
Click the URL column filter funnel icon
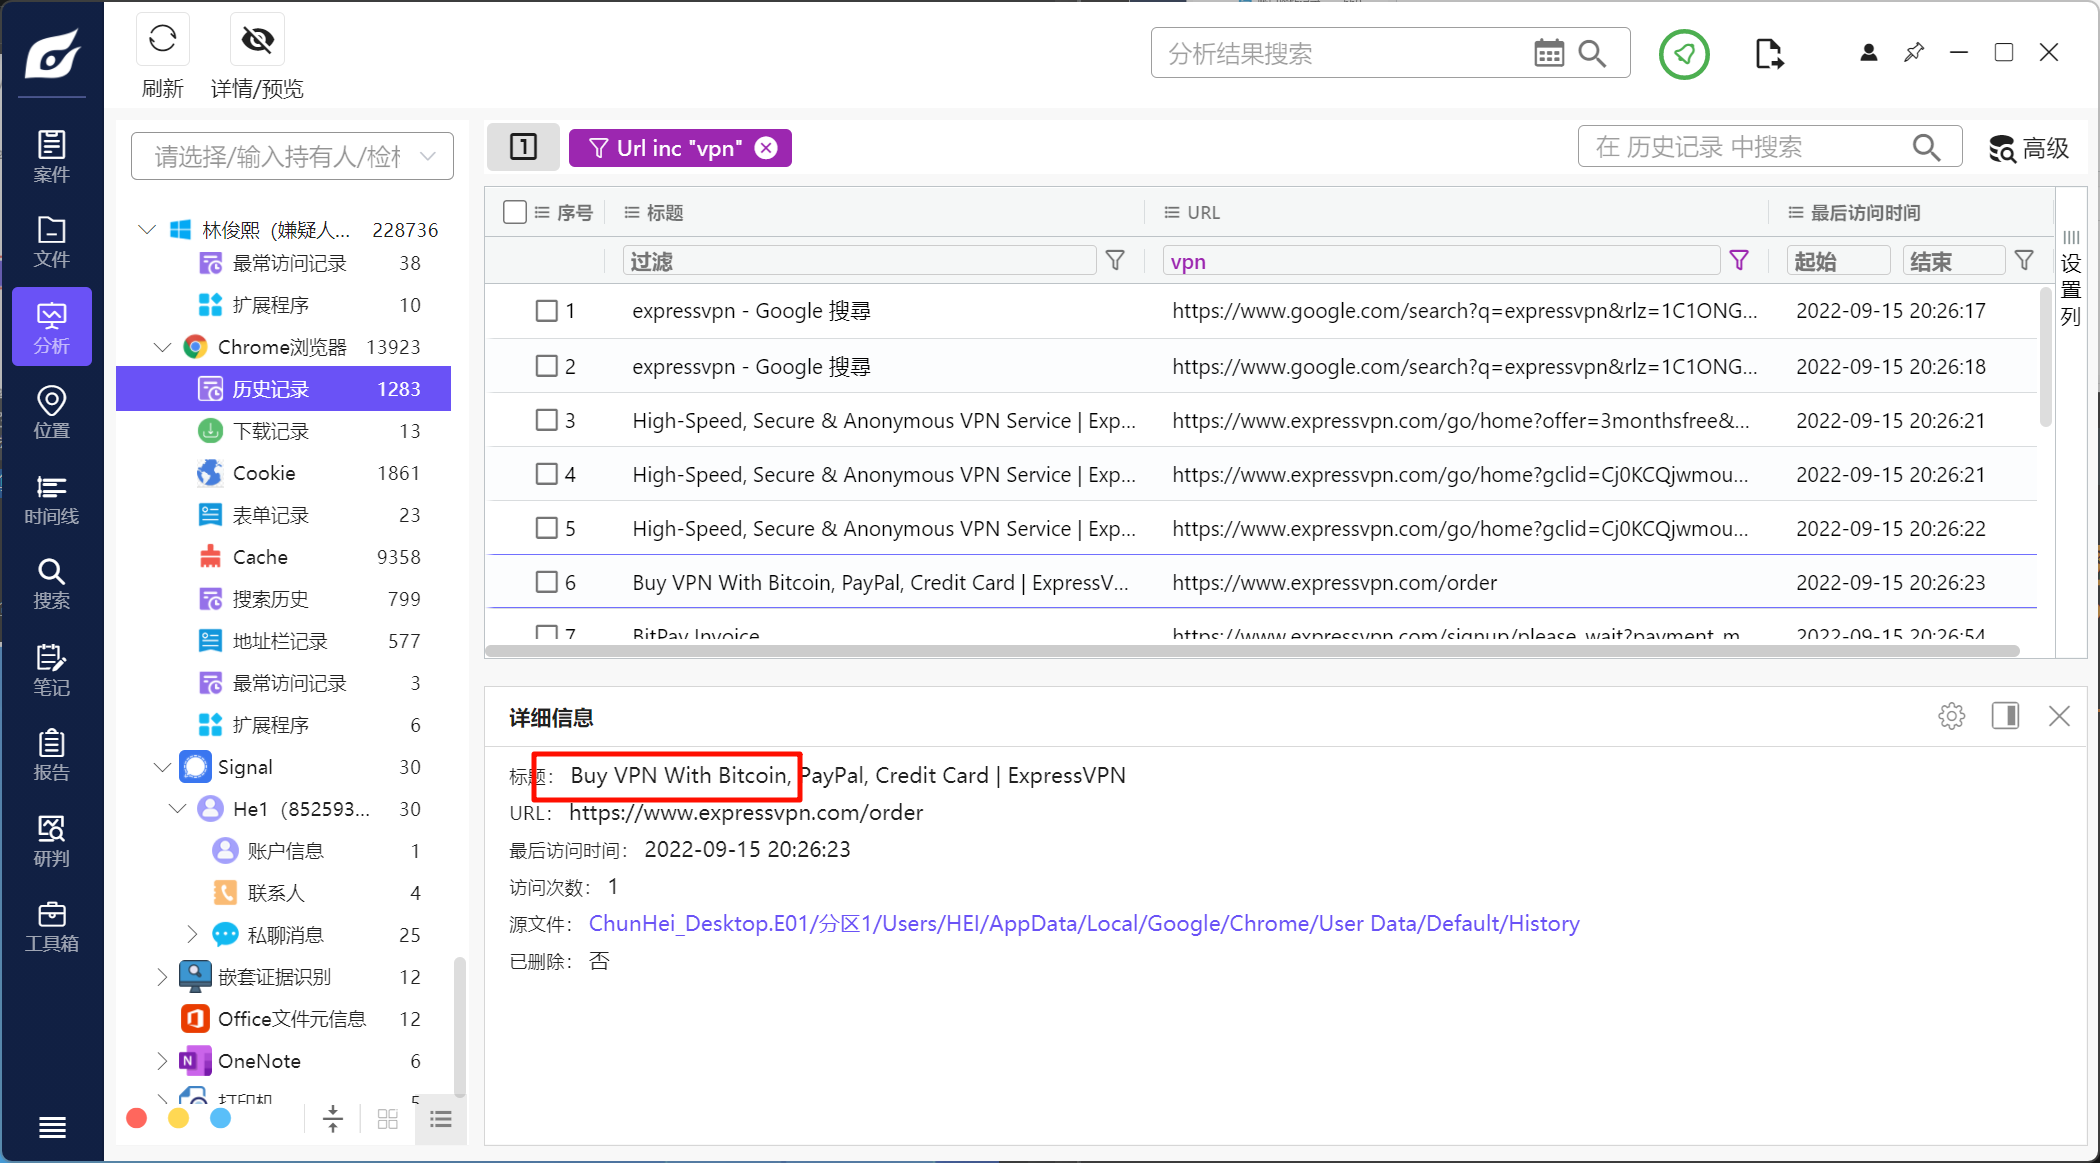[x=1739, y=261]
